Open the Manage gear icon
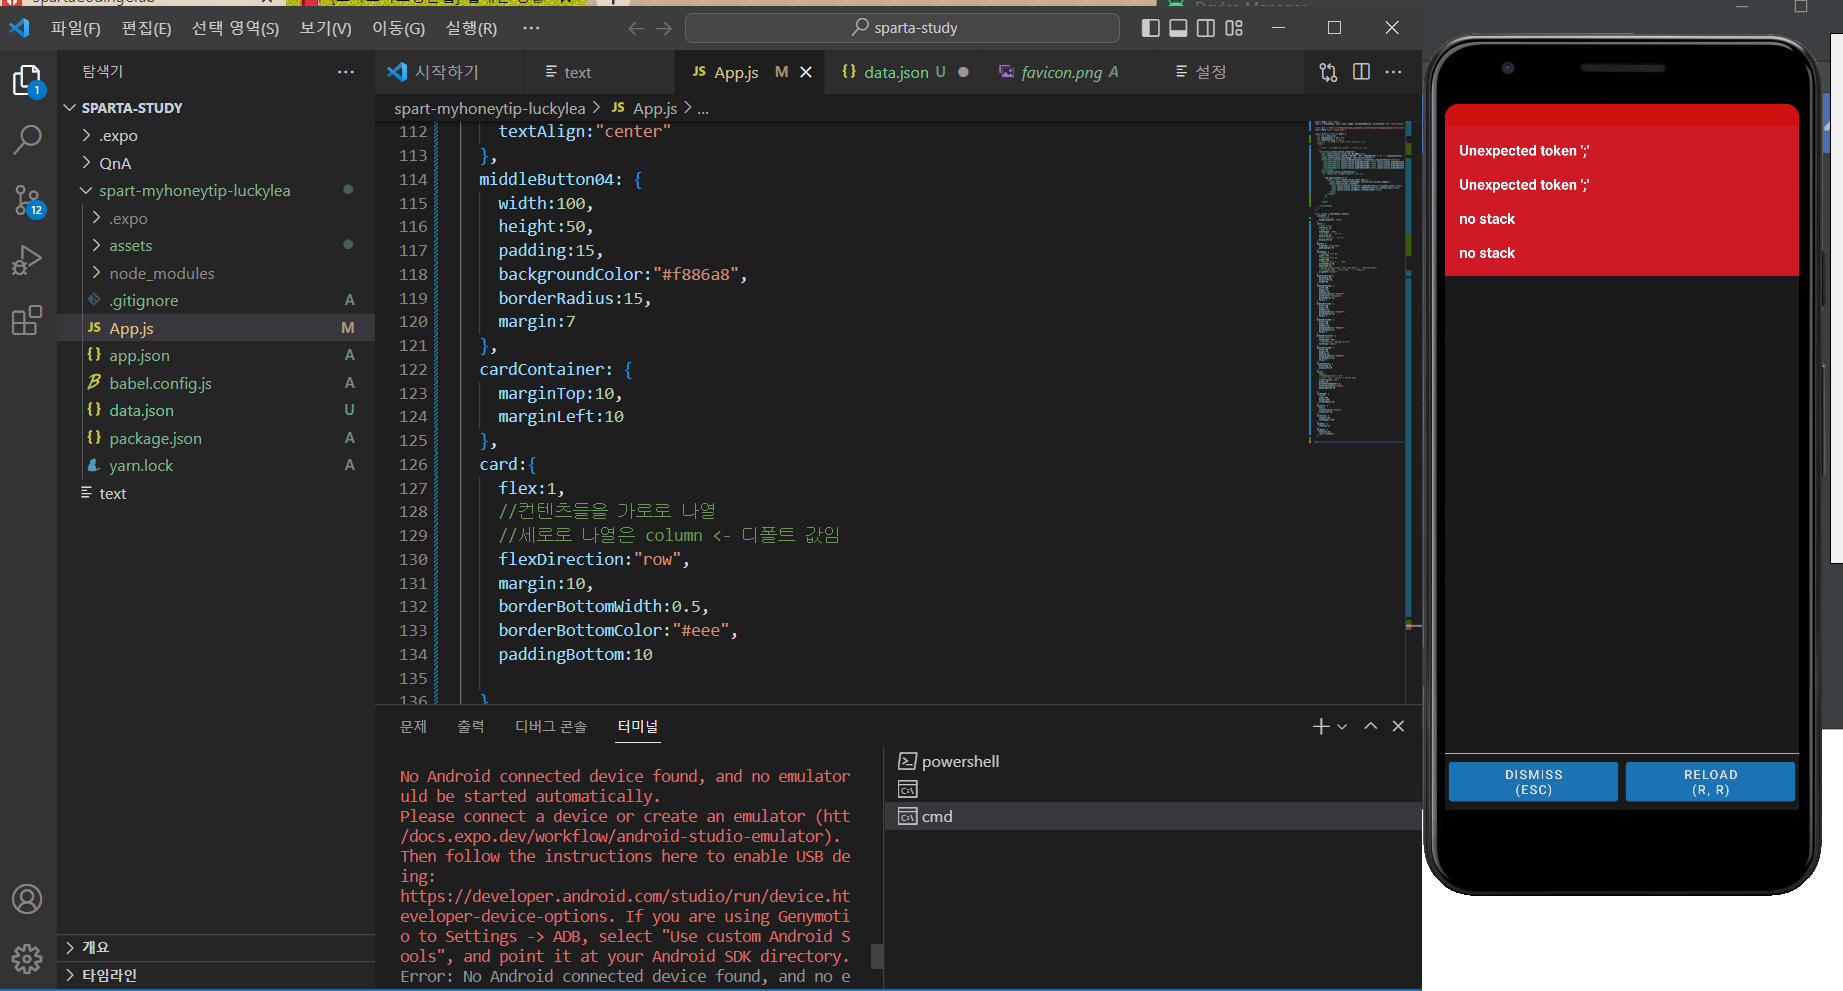Image resolution: width=1843 pixels, height=991 pixels. 27,959
